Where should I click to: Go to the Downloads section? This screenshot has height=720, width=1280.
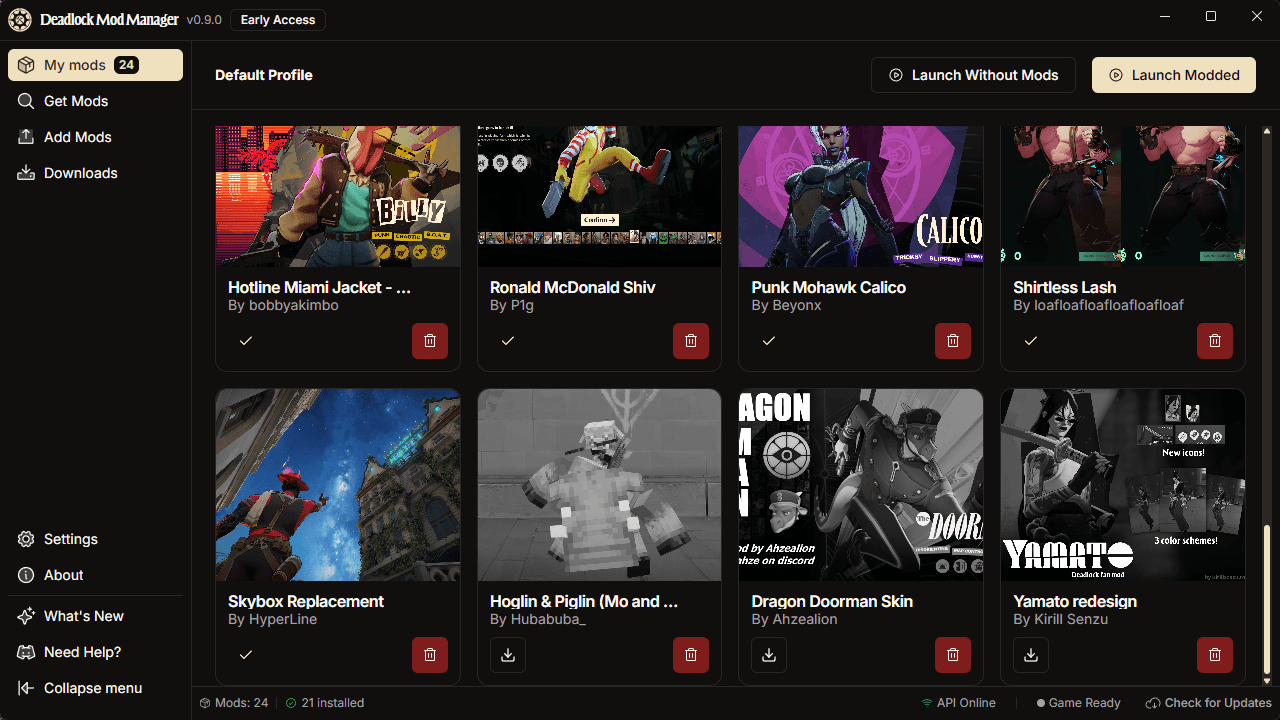click(x=80, y=173)
